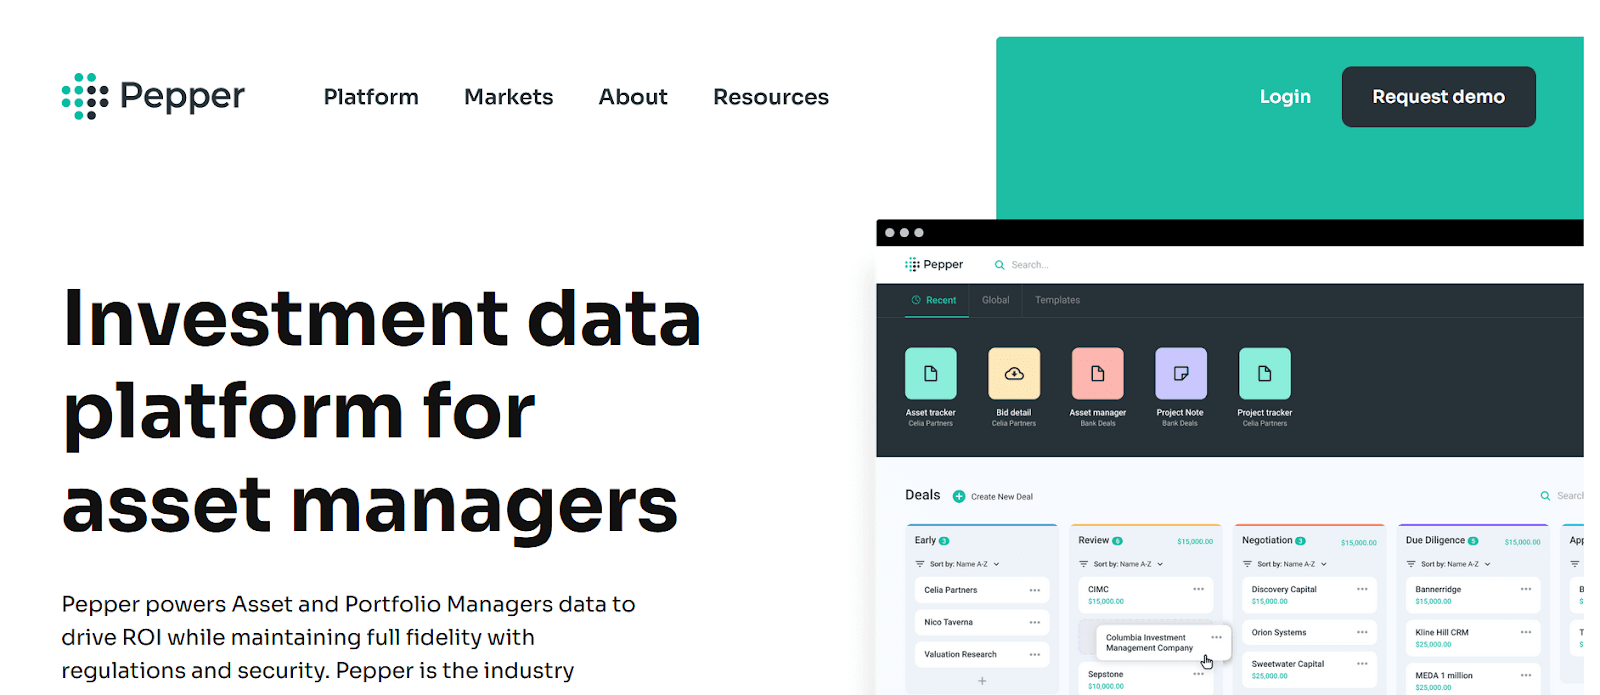Screen dimensions: 1600x695
Task: Click the Due Diligence column header
Action: (1441, 540)
